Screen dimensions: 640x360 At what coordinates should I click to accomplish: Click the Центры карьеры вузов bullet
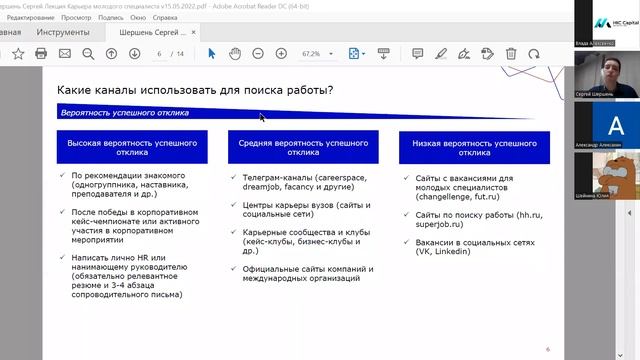[x=307, y=209]
